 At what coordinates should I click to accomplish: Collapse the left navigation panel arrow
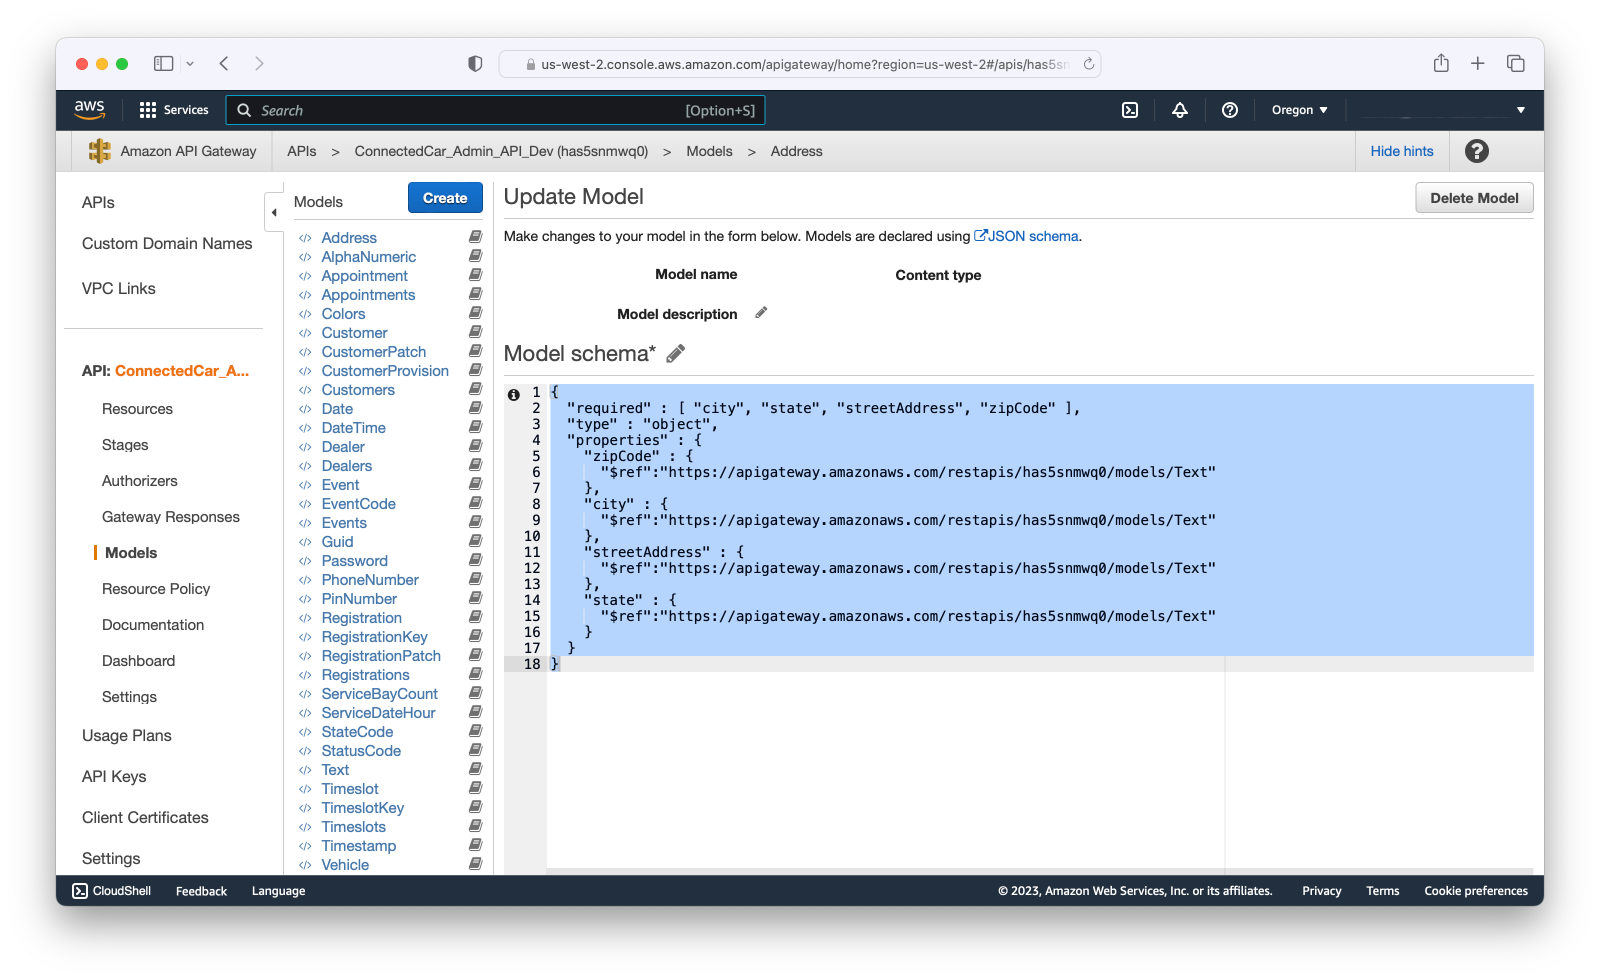pyautogui.click(x=274, y=212)
